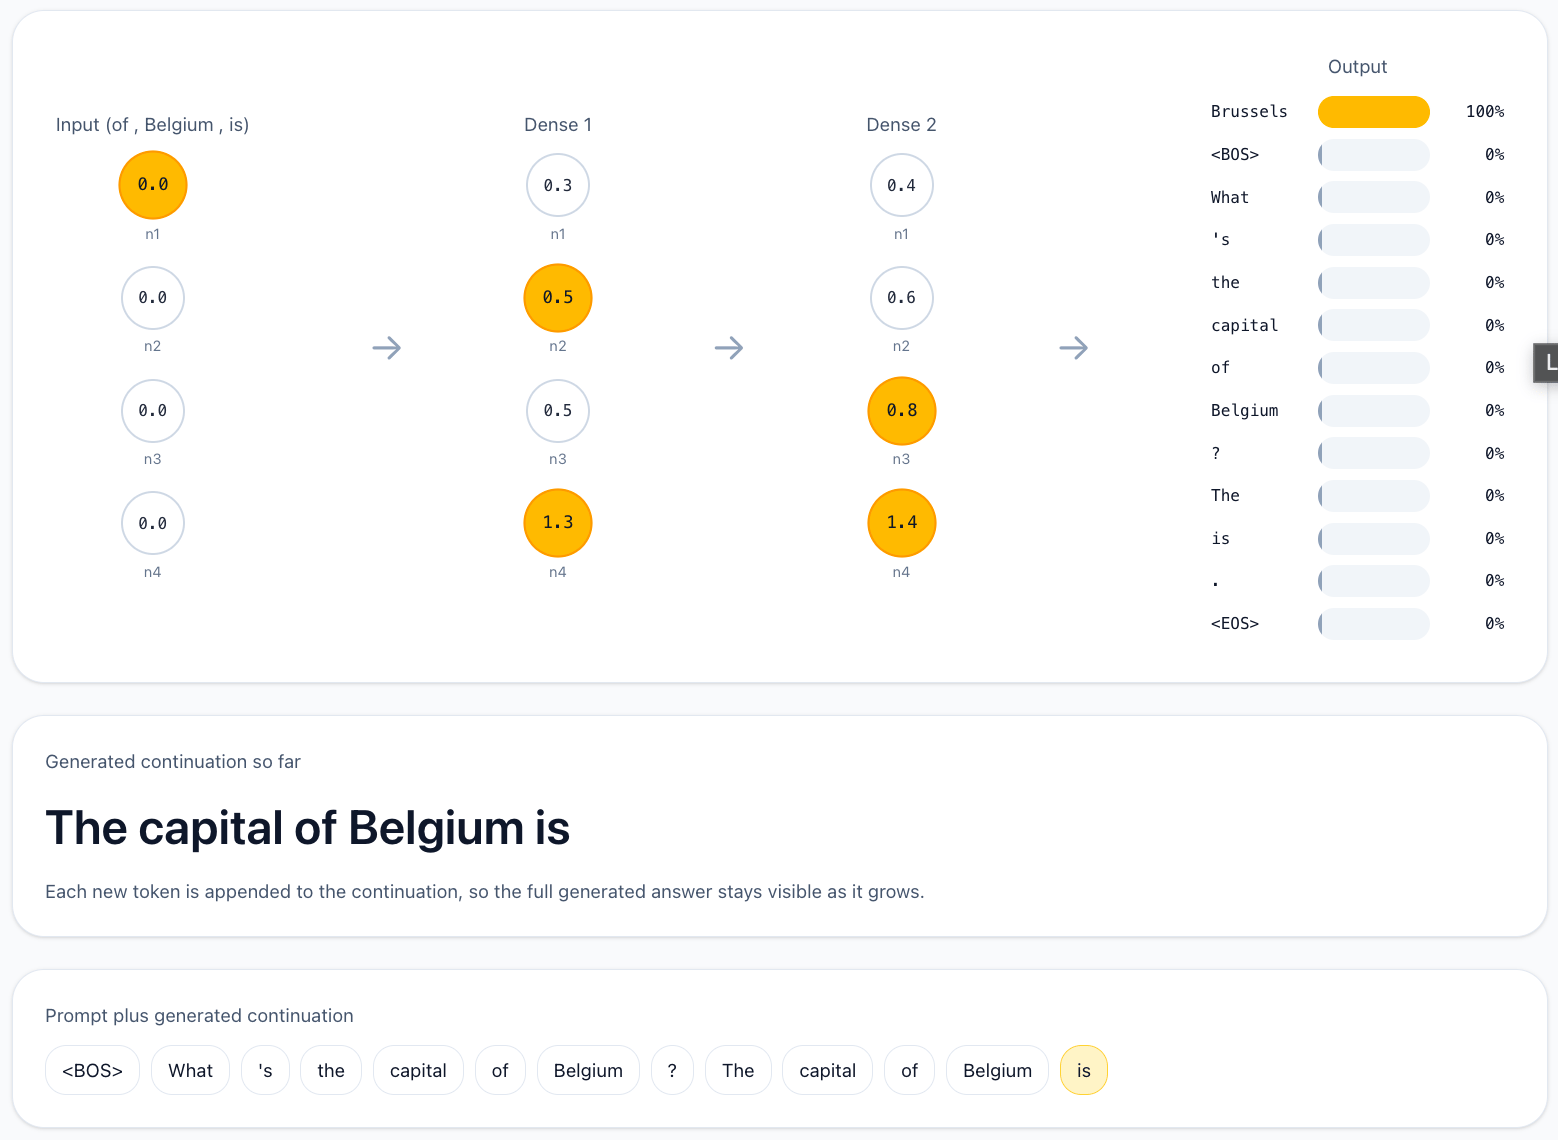Click the Input n4 neuron
This screenshot has width=1558, height=1140.
pos(153,523)
